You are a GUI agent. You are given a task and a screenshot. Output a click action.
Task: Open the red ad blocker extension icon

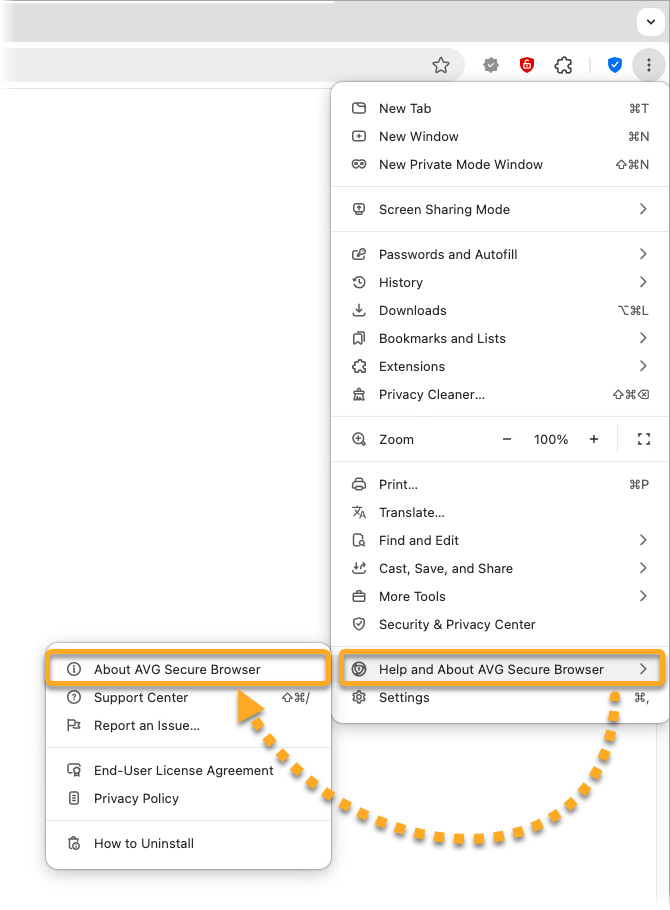point(526,65)
